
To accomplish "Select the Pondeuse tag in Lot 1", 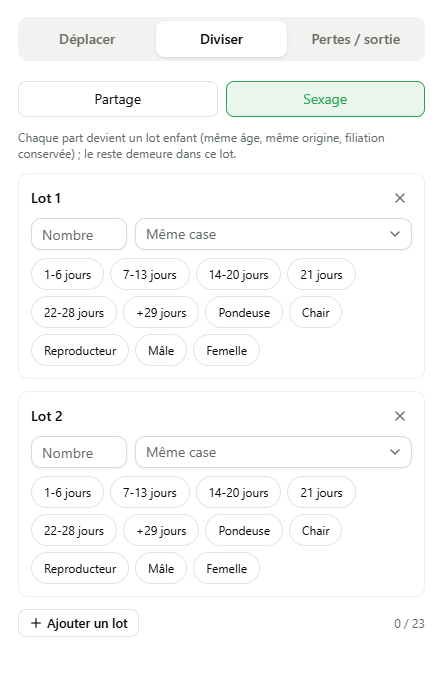I will (244, 312).
